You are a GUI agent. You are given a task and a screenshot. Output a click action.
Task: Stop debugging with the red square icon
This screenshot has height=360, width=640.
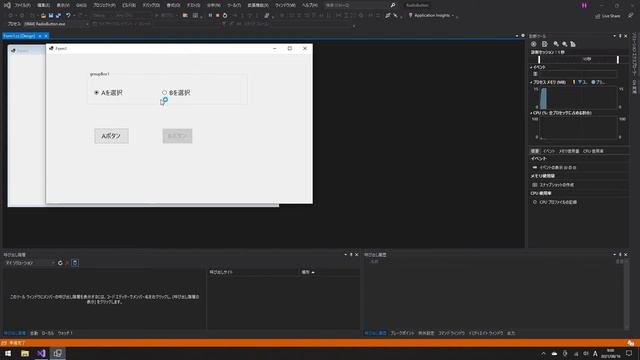[x=218, y=16]
